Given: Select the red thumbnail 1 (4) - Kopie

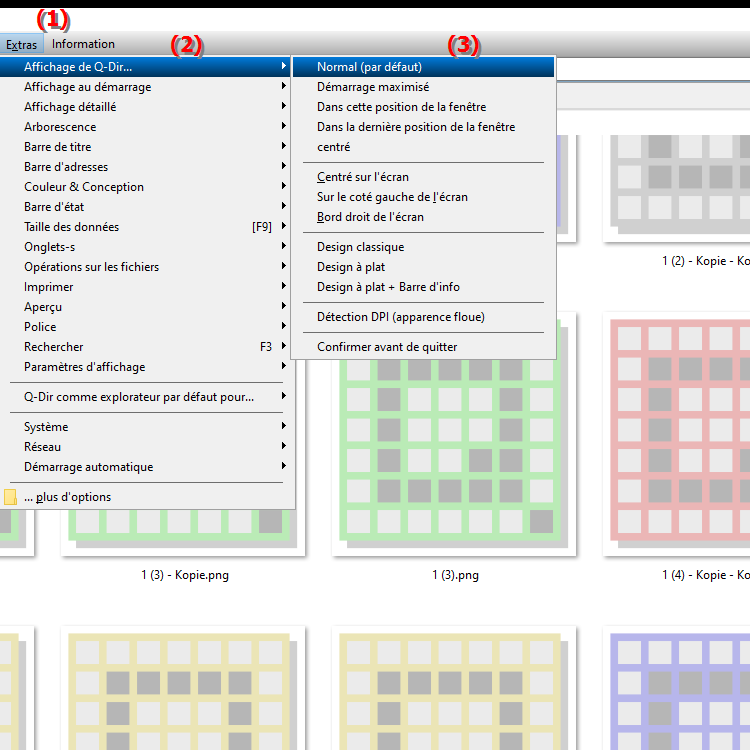Looking at the screenshot, I should click(x=676, y=434).
